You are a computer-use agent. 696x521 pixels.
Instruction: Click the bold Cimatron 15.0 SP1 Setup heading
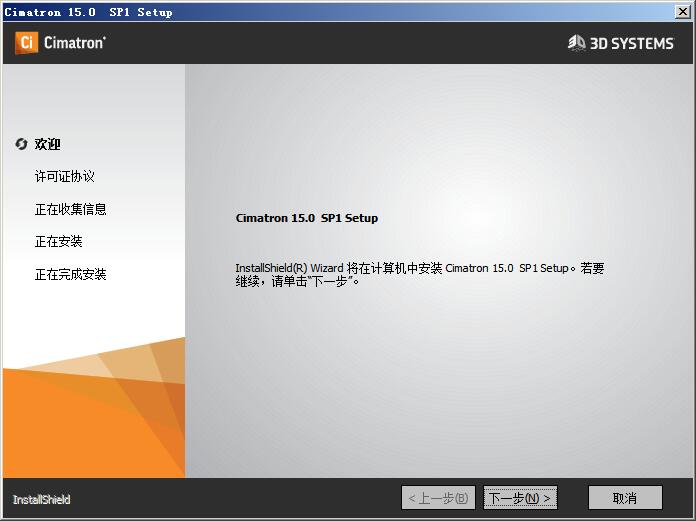307,218
